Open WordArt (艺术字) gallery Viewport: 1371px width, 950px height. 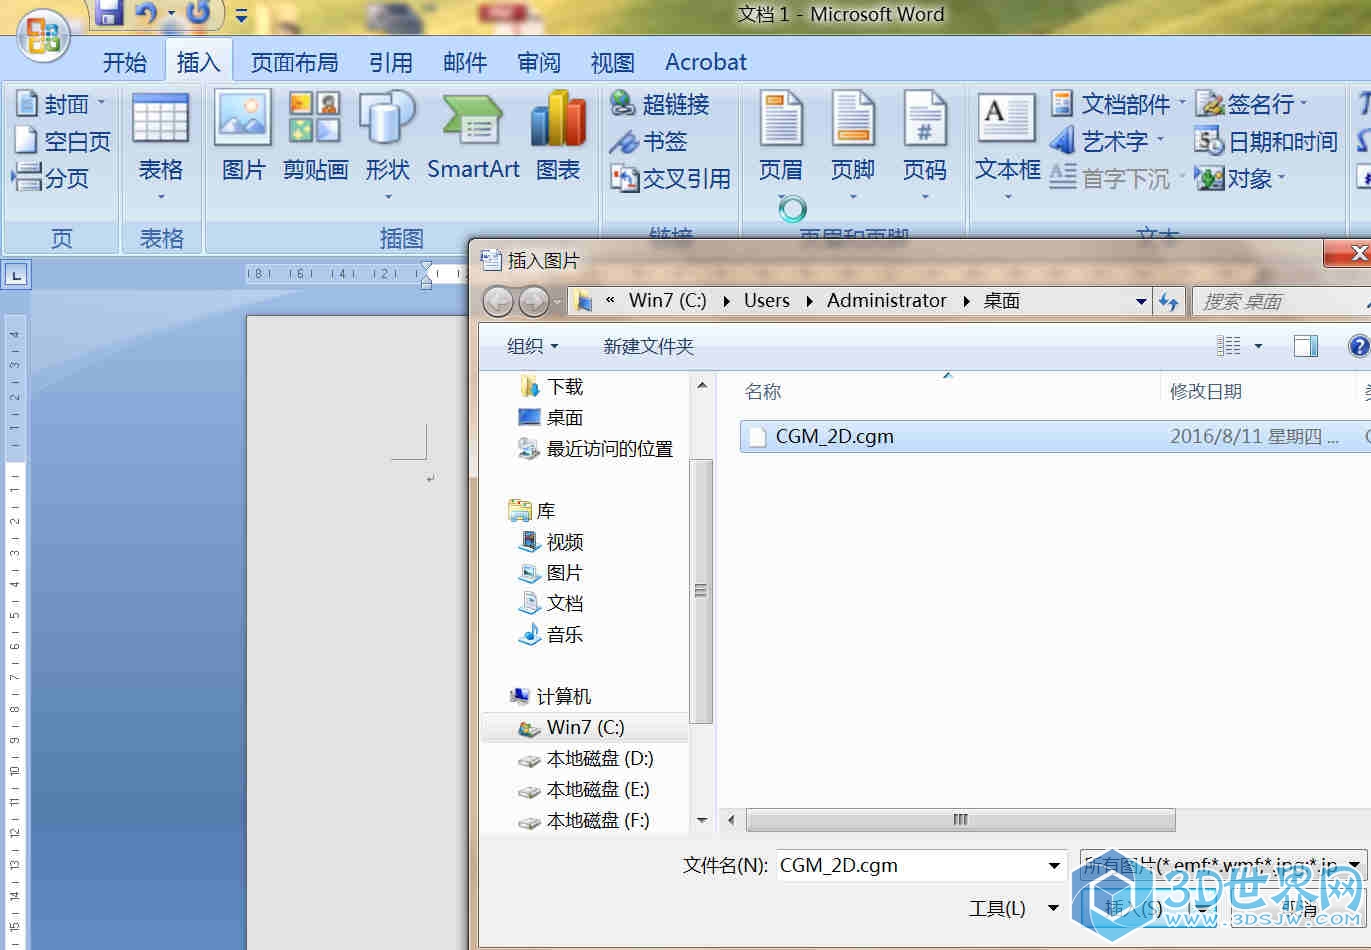[x=1107, y=141]
